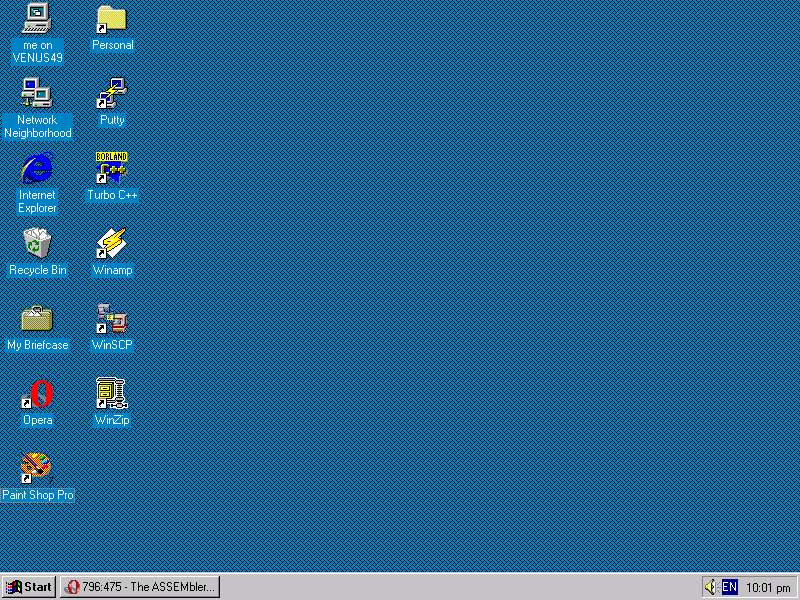The image size is (800, 600).
Task: Select the 'me on VENUS49' computer icon
Action: click(x=37, y=18)
